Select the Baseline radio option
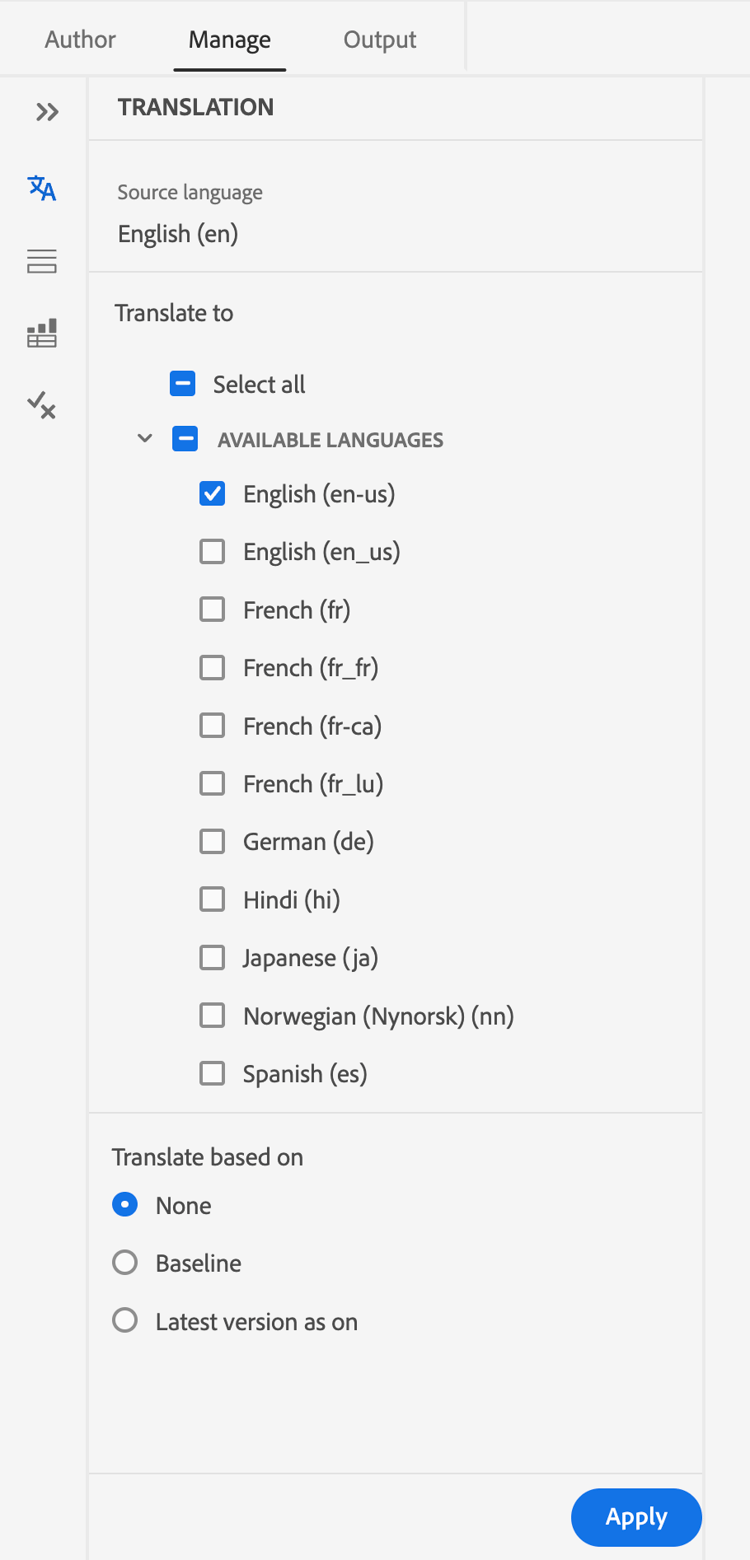The width and height of the screenshot is (750, 1560). tap(124, 1262)
